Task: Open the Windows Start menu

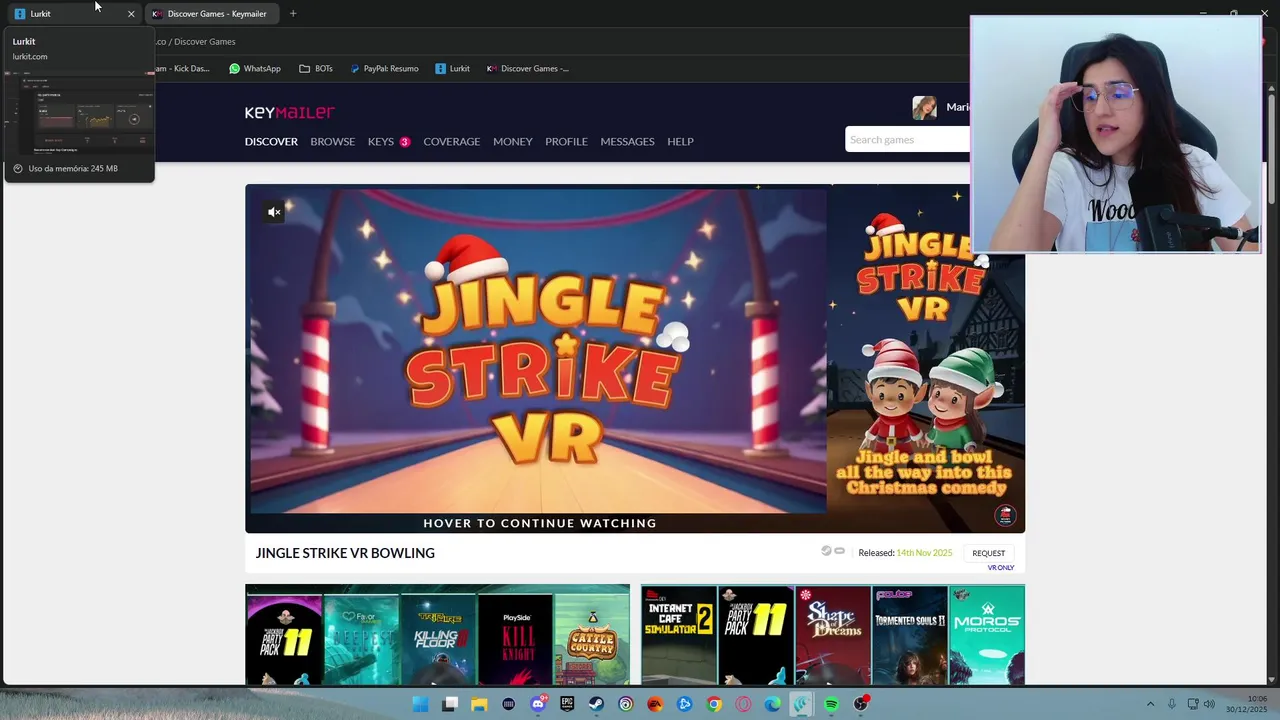Action: (421, 704)
